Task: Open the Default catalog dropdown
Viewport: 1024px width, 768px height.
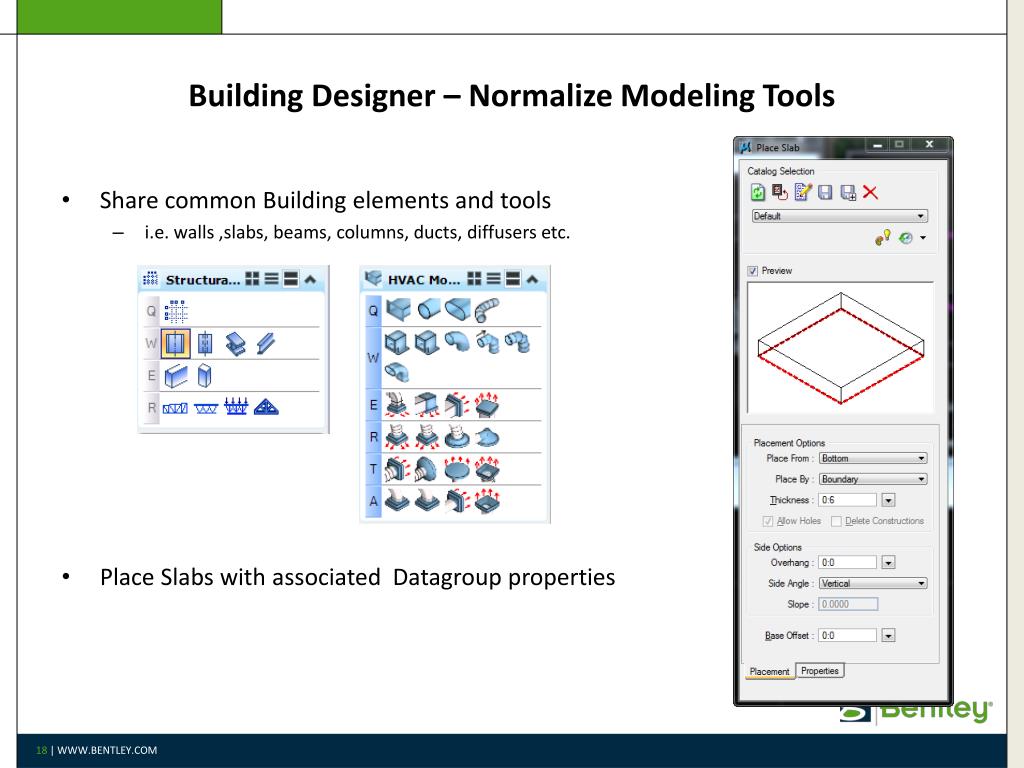Action: tap(840, 216)
